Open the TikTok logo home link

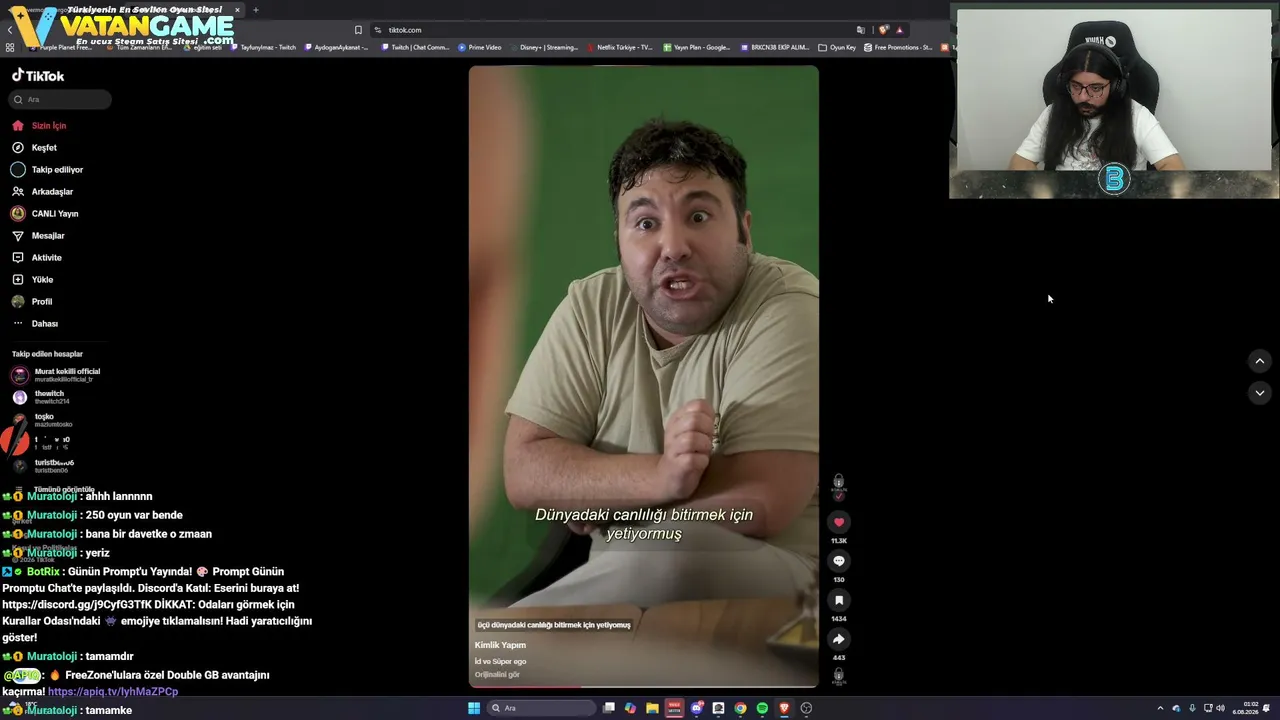[x=38, y=76]
